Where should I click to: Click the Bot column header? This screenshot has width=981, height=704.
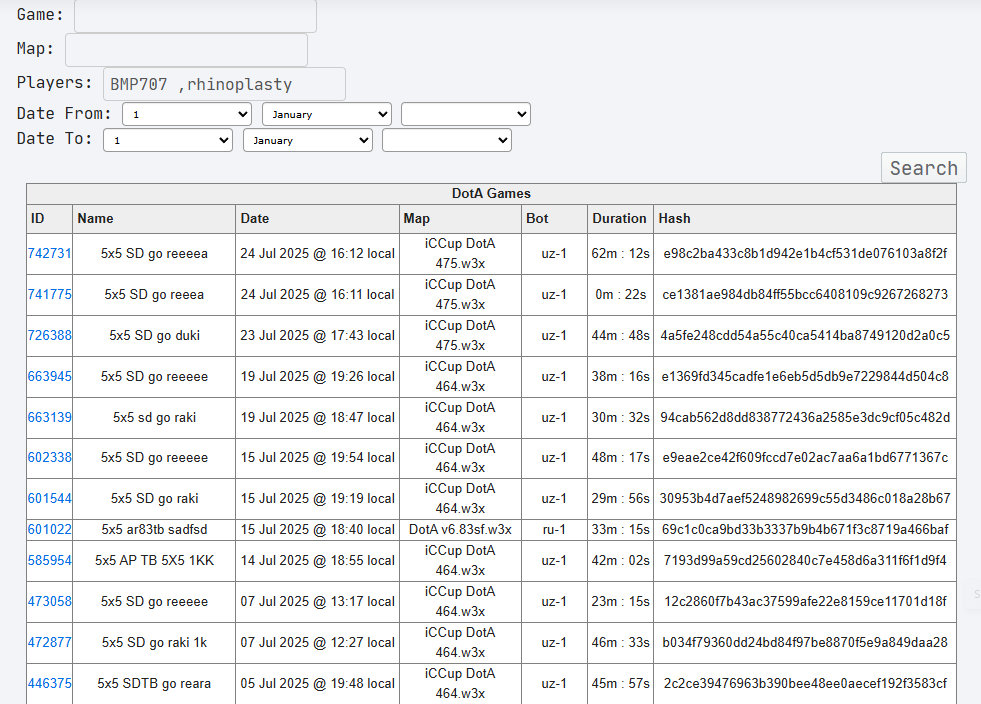coord(554,218)
